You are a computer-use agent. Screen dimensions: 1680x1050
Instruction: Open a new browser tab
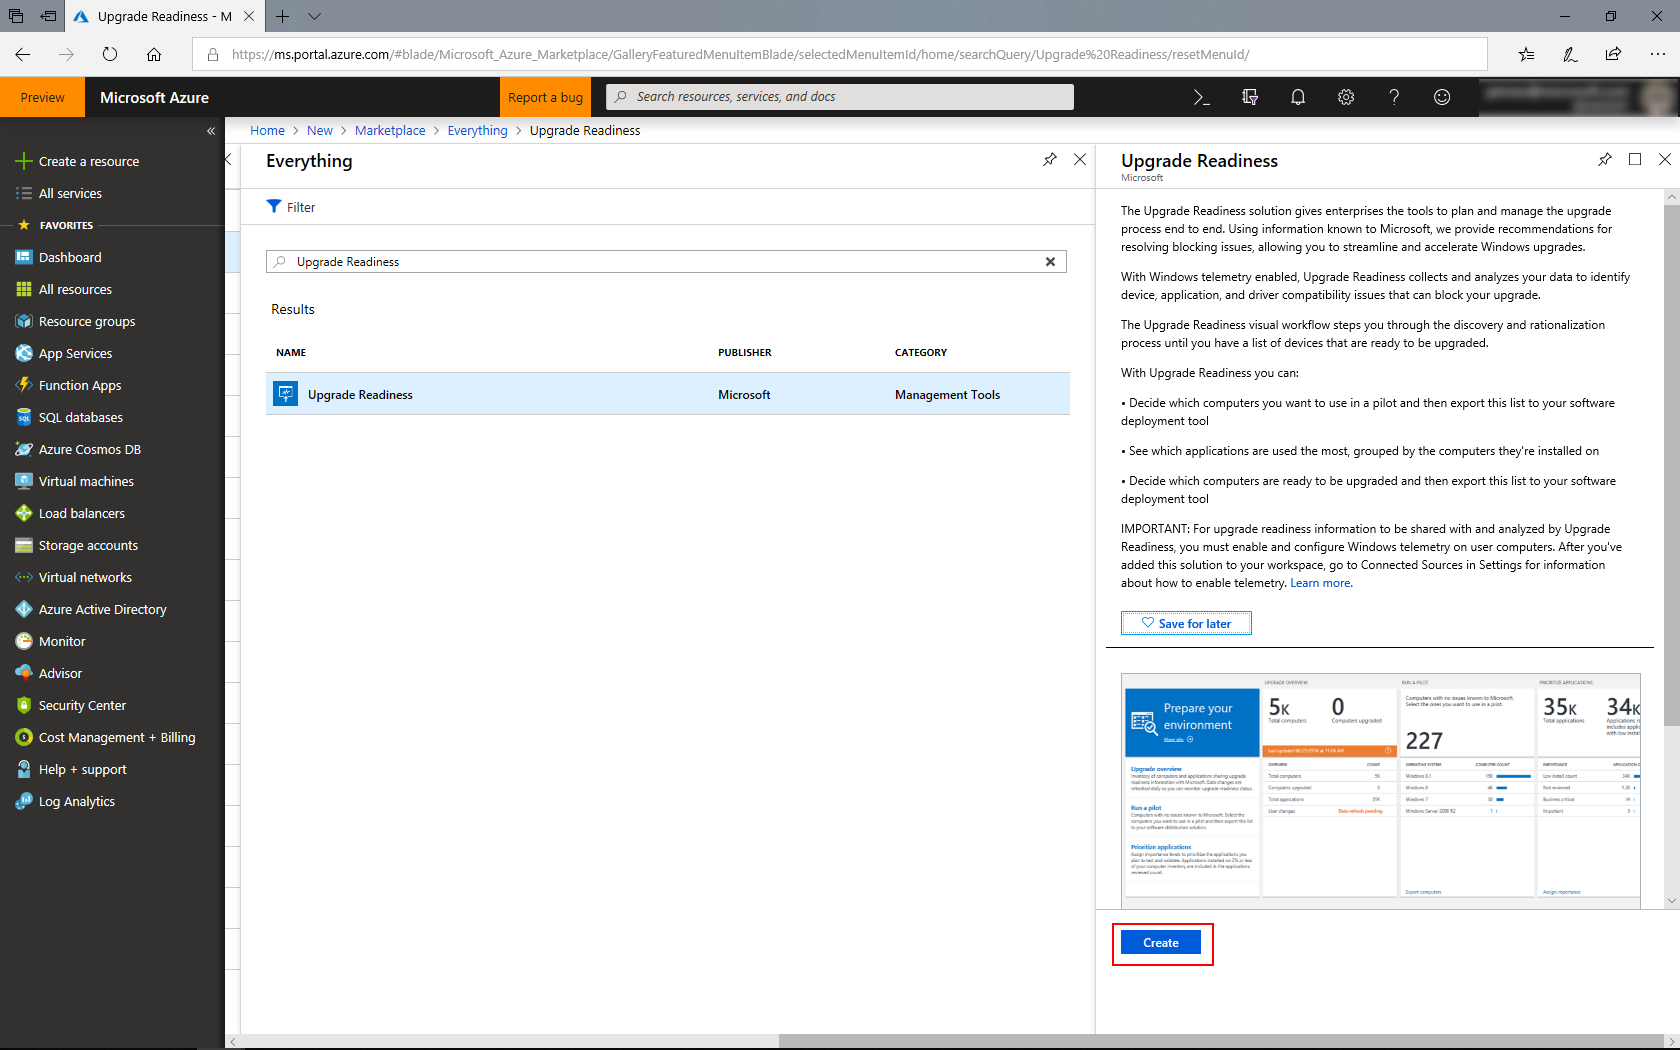283,16
